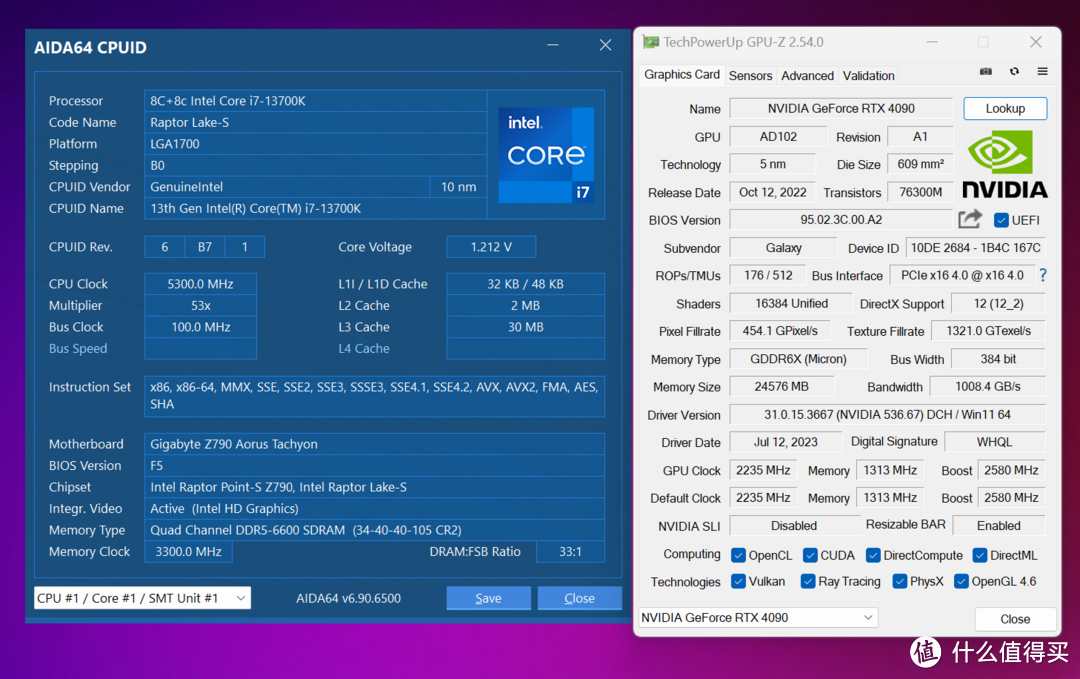Viewport: 1080px width, 679px height.
Task: Switch to the Graphics Card tab
Action: coord(682,74)
